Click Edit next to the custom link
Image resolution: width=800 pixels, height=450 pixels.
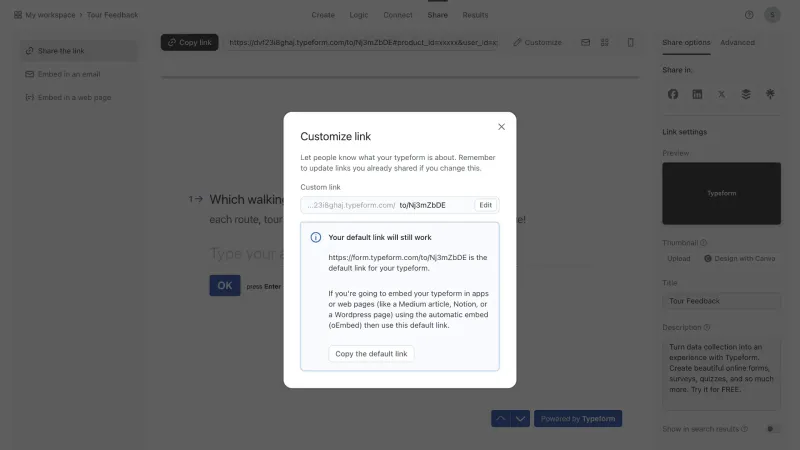pos(486,205)
